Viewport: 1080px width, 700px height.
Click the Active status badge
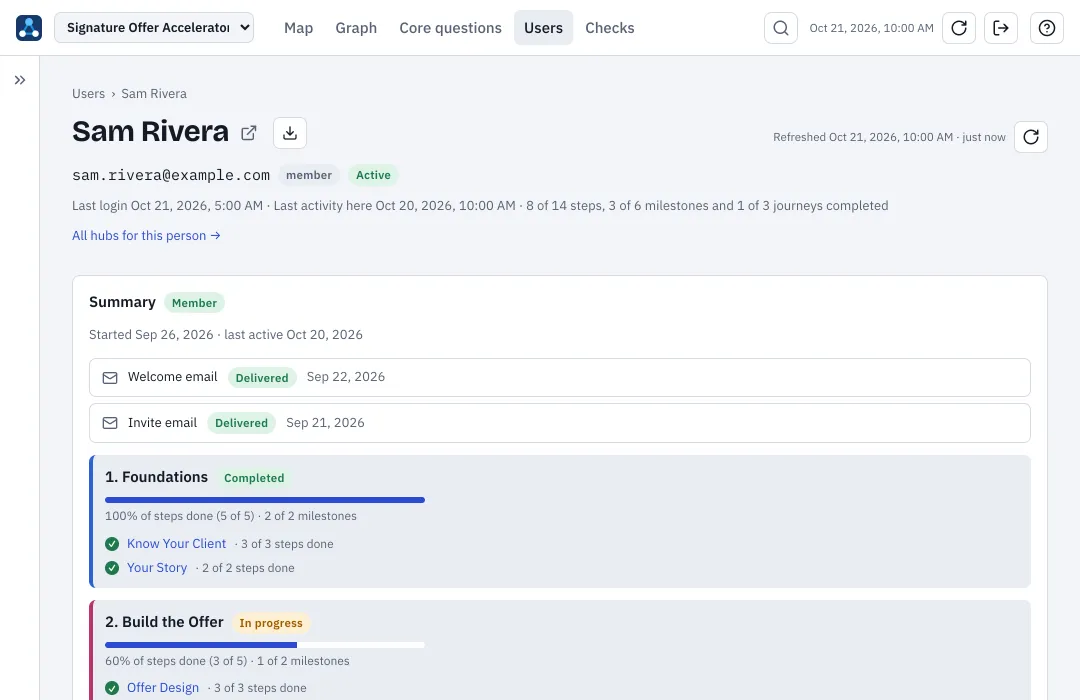(x=373, y=175)
